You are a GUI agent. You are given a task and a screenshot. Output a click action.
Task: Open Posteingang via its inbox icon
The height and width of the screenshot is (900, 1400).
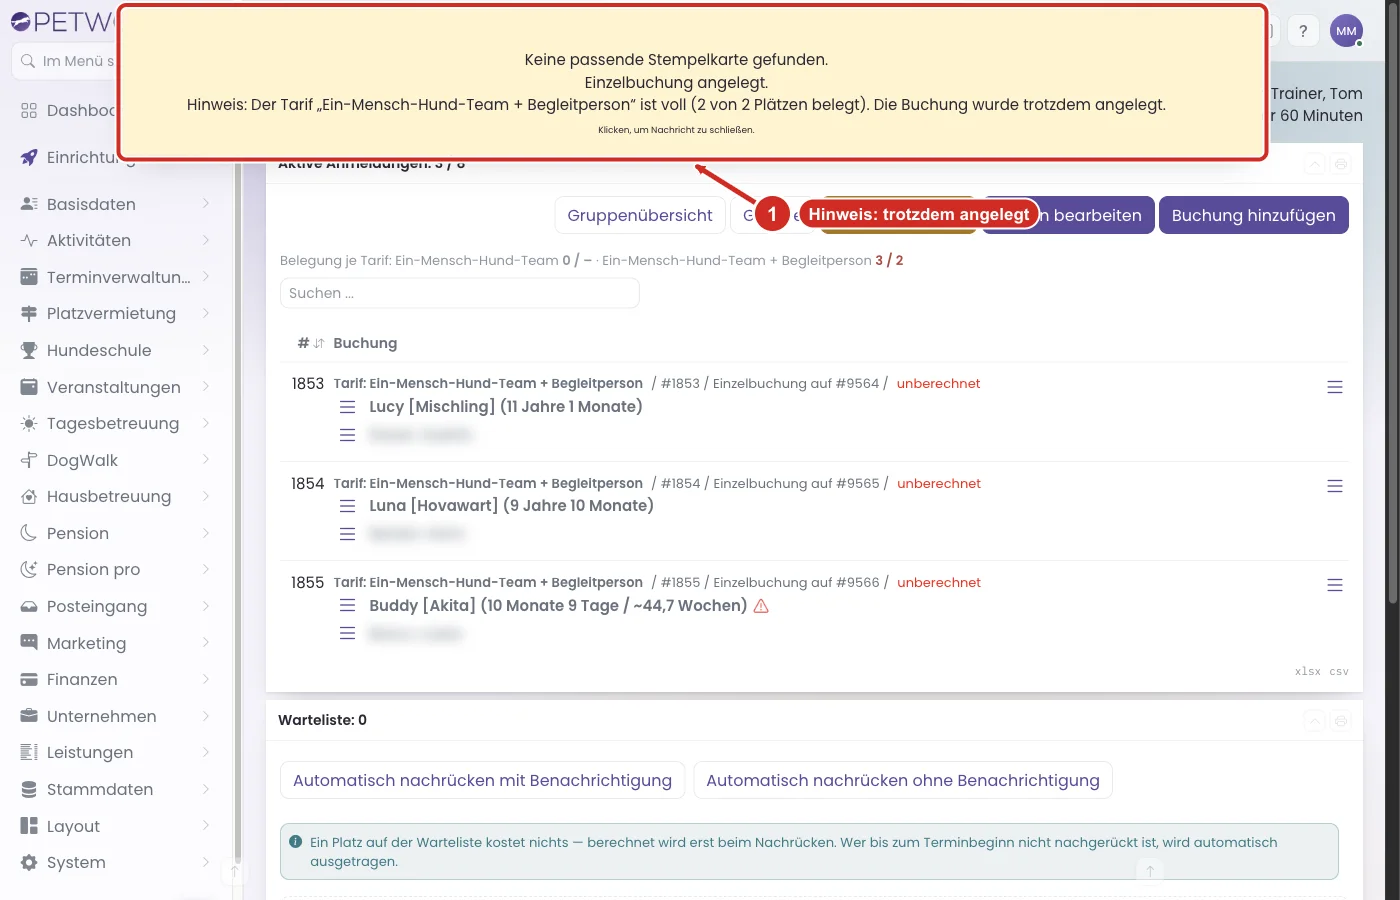pyautogui.click(x=29, y=606)
